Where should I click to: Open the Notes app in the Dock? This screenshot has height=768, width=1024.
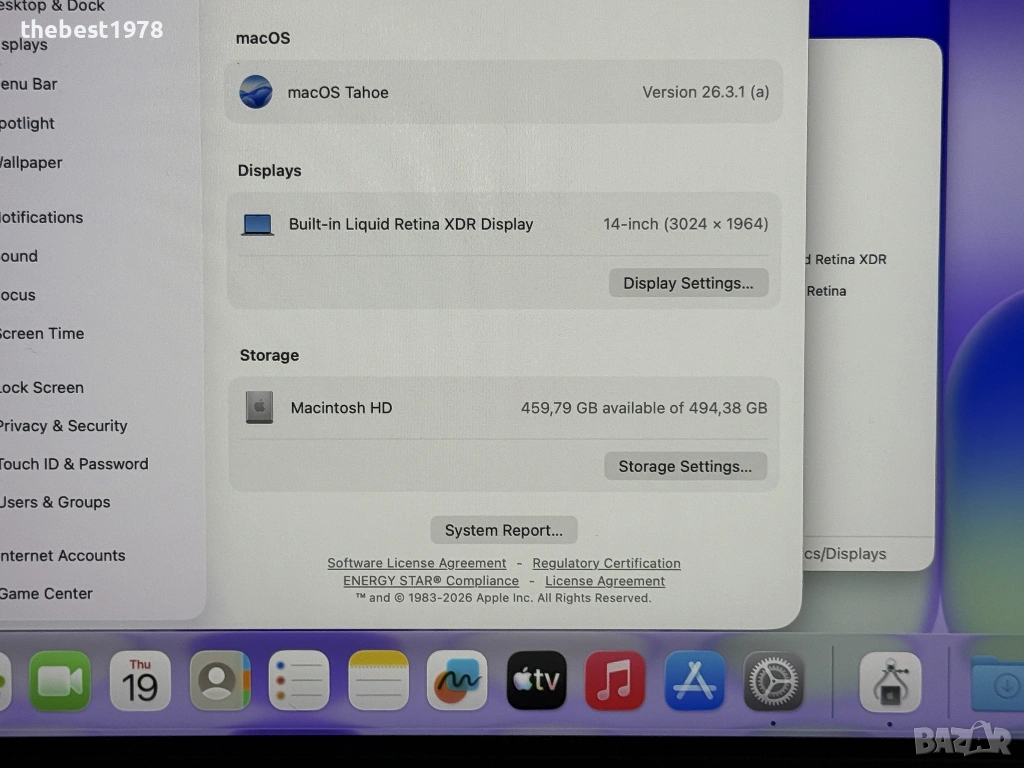coord(378,681)
